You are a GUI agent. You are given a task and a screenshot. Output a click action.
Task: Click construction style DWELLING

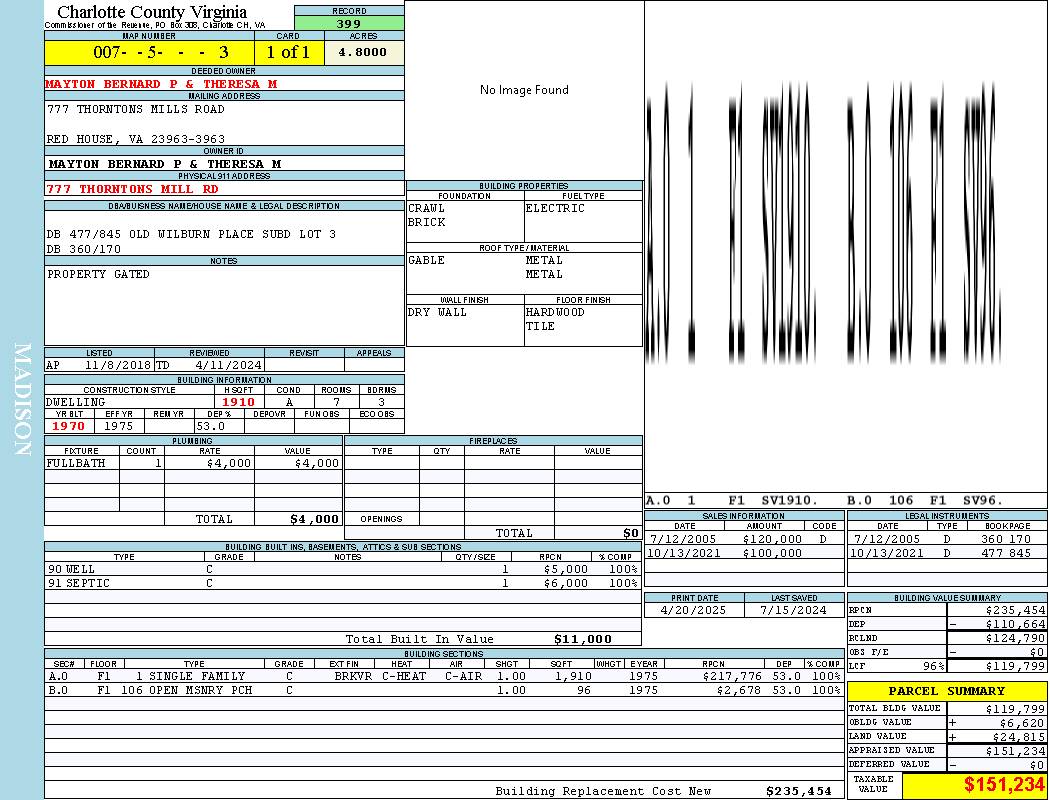(76, 402)
